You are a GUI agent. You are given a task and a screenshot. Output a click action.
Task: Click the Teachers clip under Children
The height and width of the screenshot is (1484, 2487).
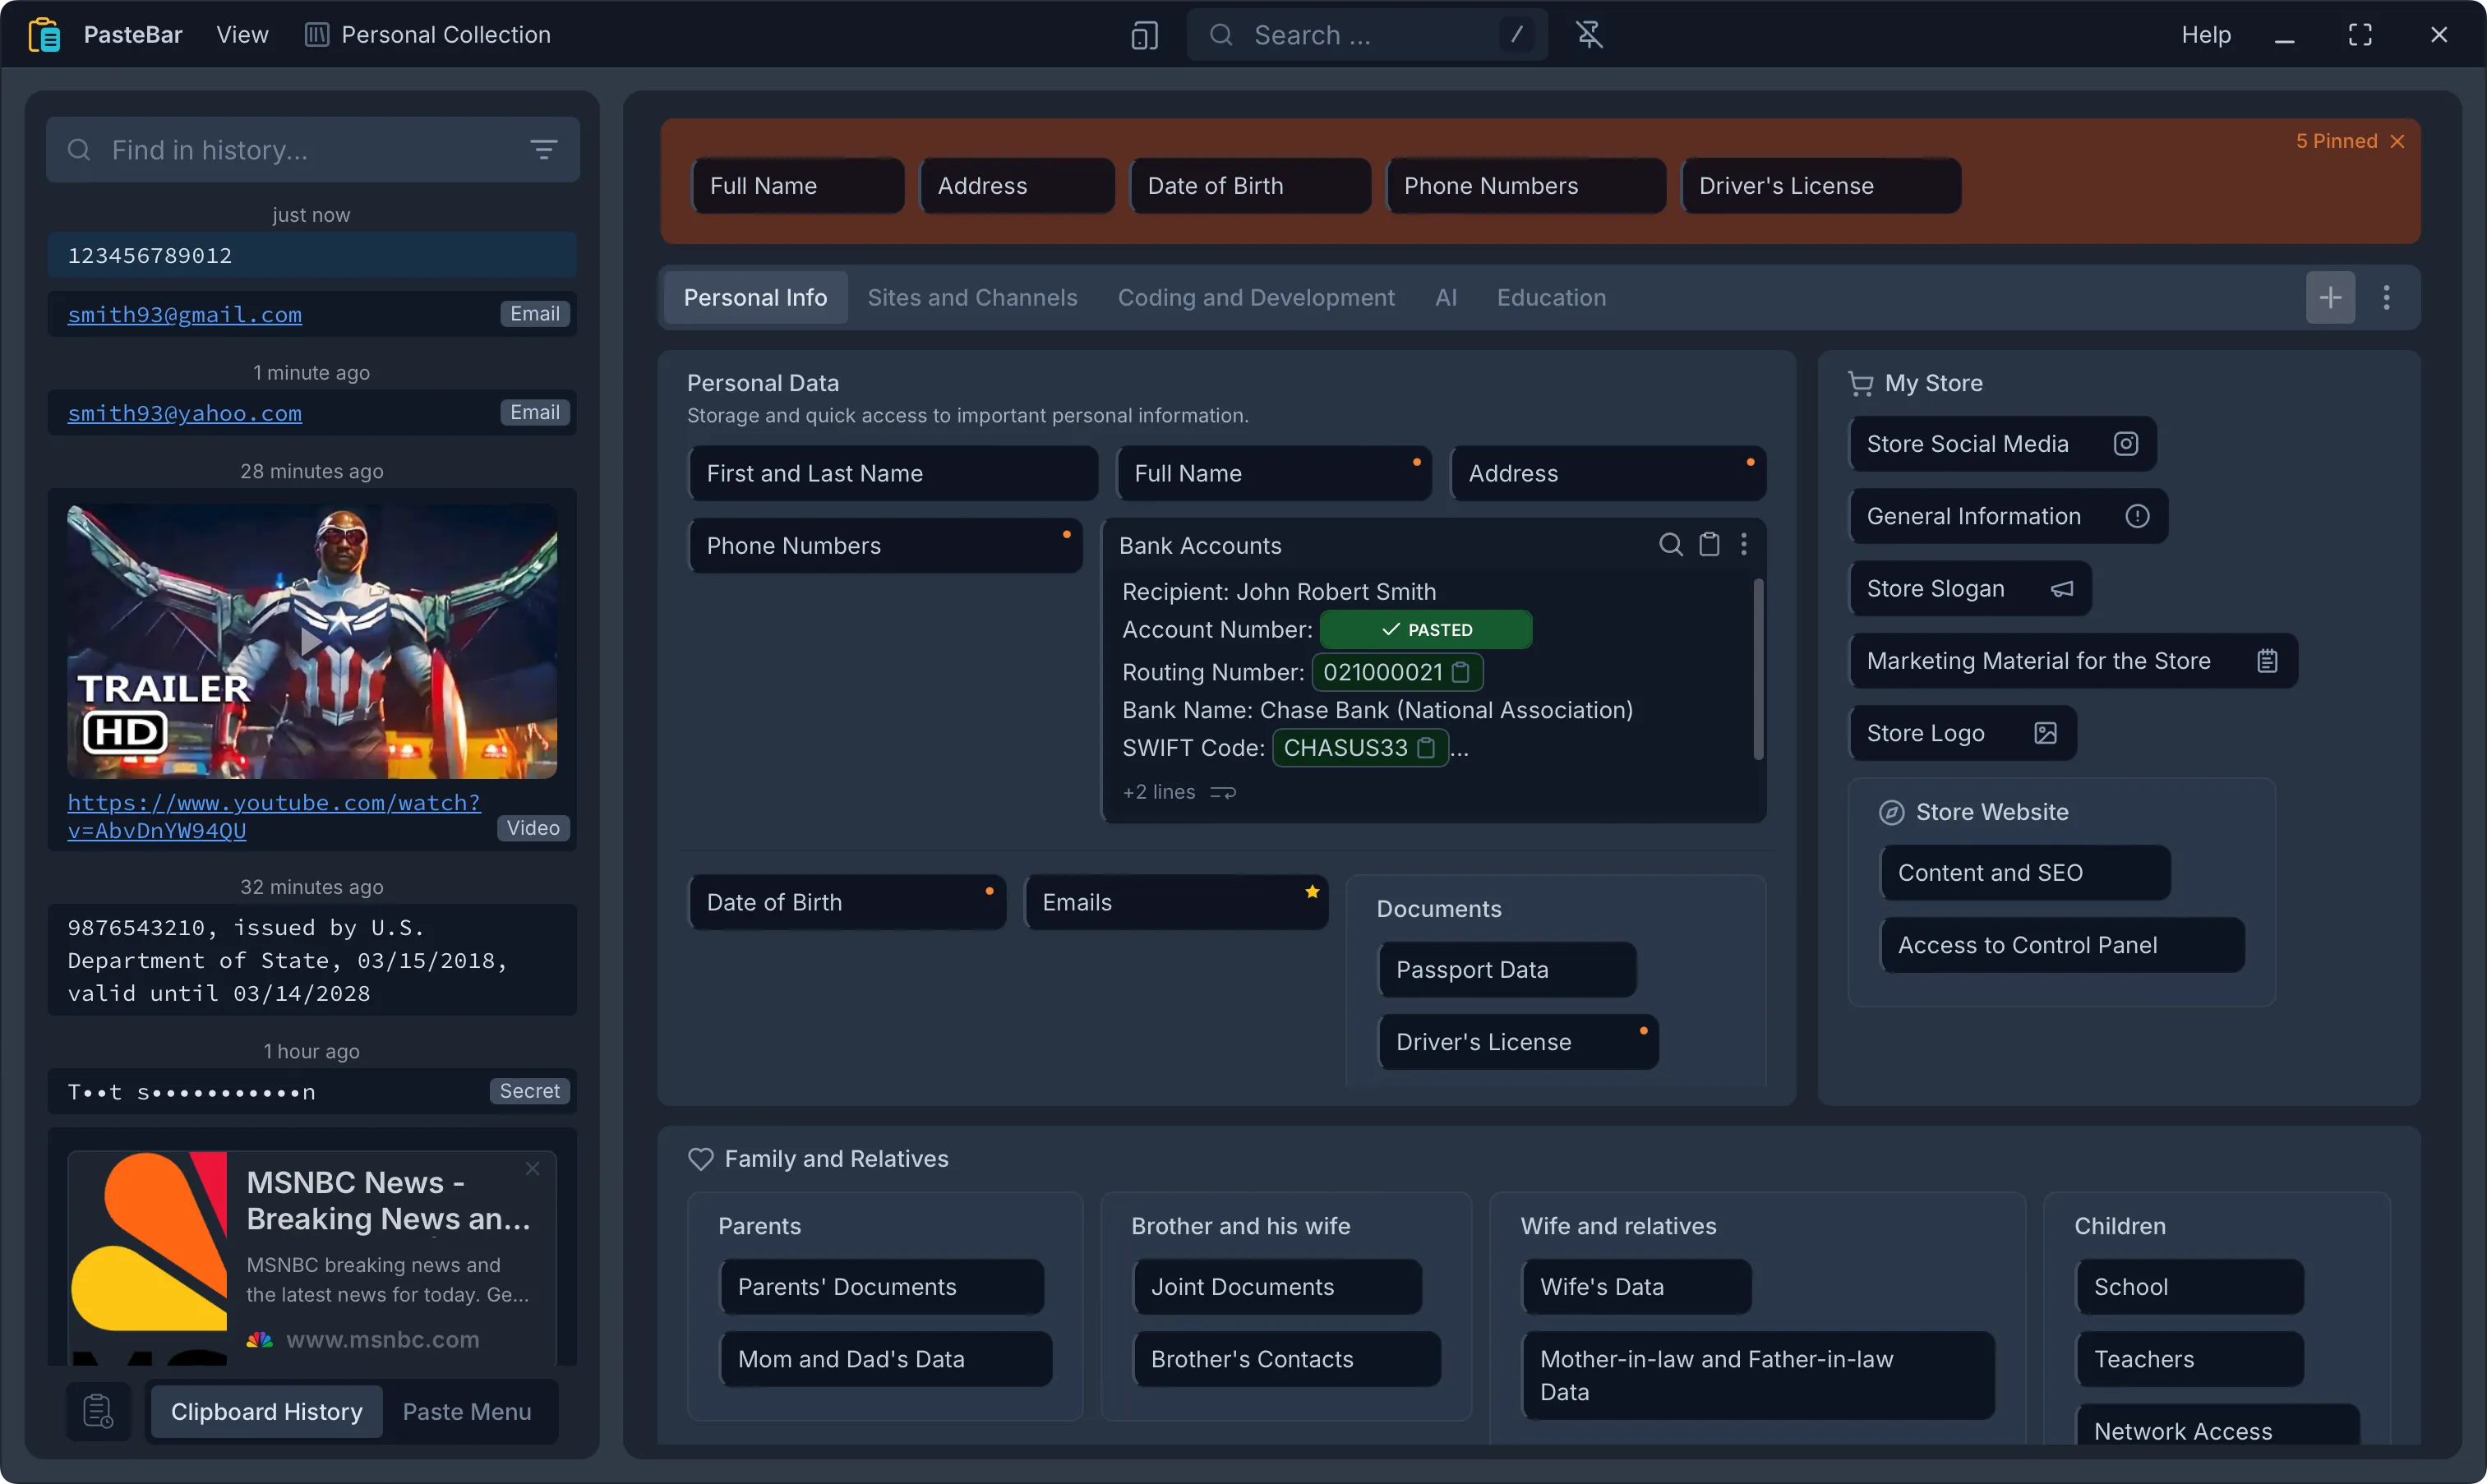2189,1360
